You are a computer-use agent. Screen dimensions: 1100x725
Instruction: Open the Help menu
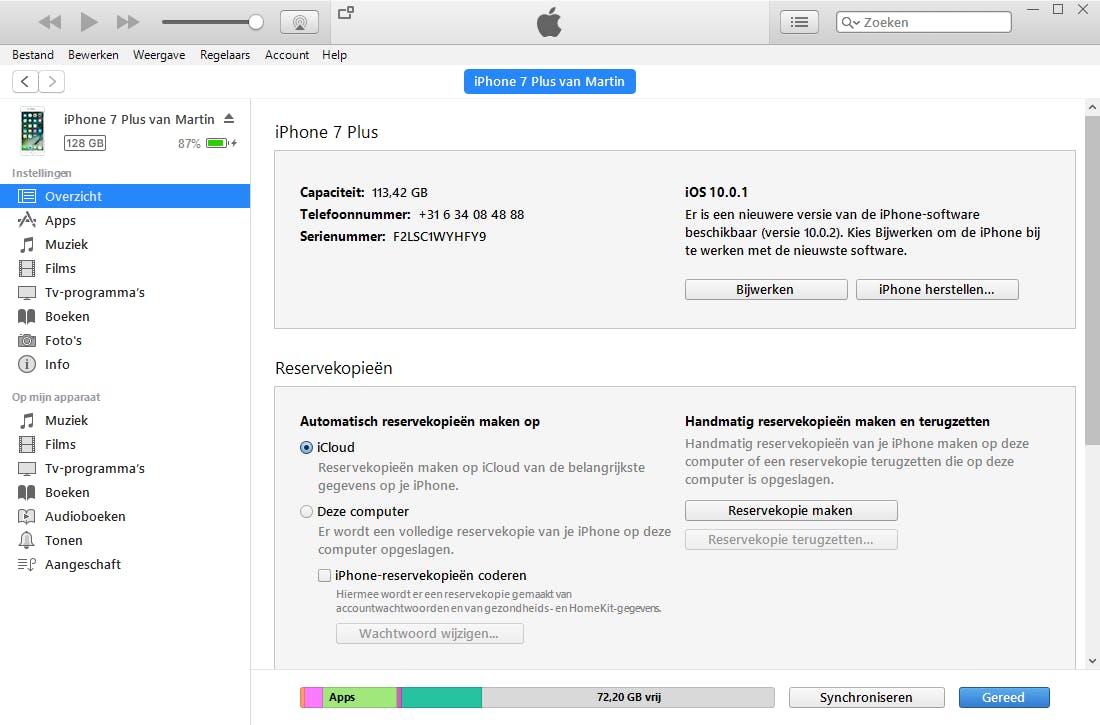tap(335, 55)
